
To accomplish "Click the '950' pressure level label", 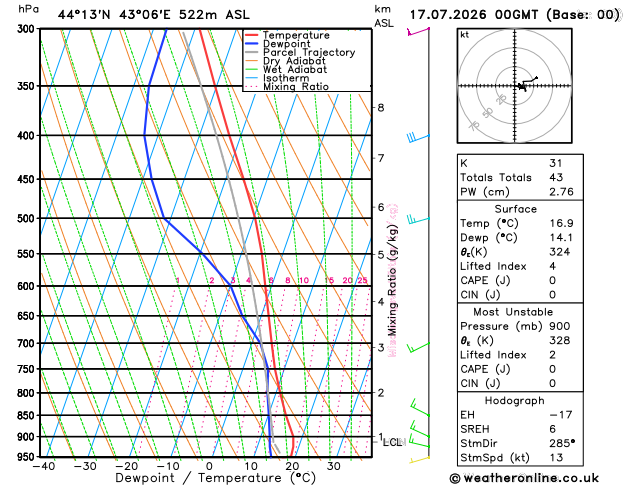I will 28,457.
